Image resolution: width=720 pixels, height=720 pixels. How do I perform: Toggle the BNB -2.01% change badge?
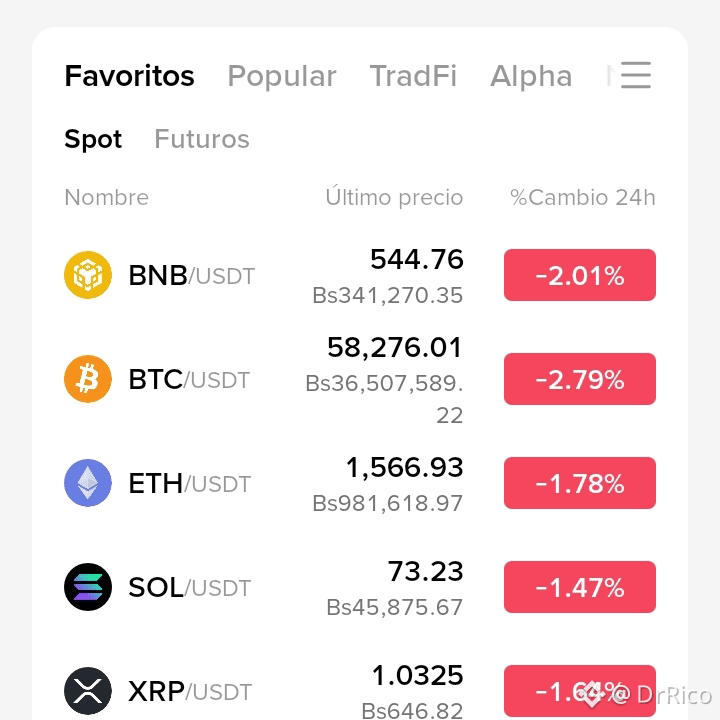(579, 275)
